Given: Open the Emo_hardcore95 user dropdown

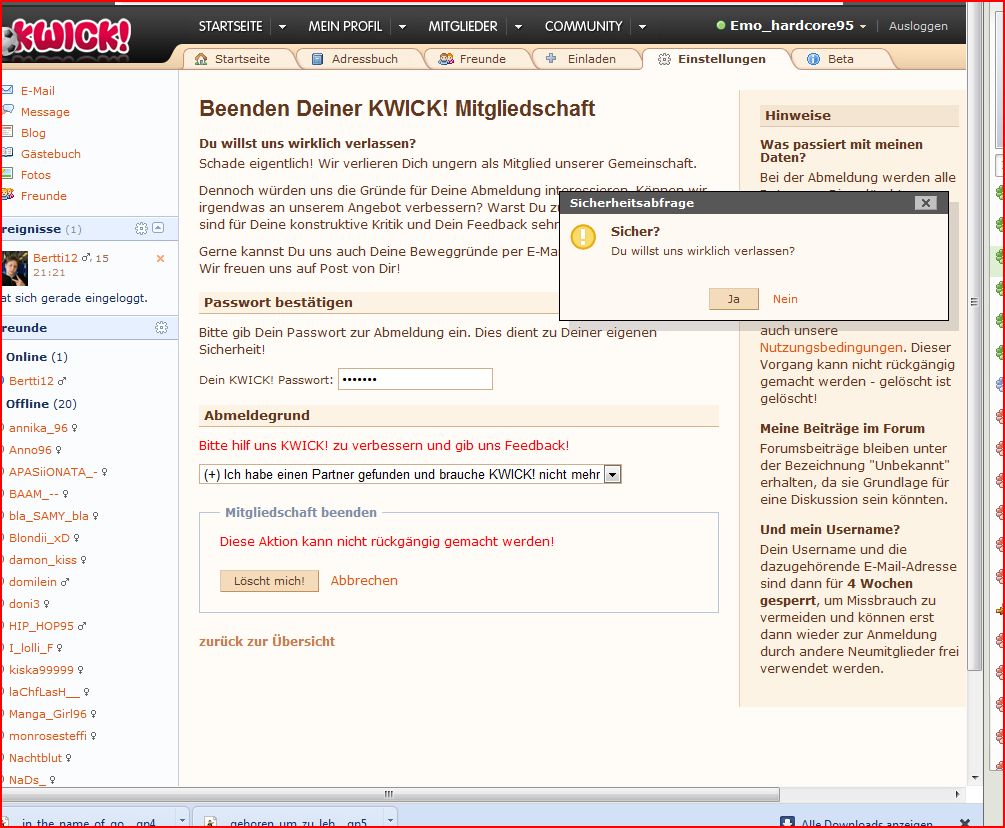Looking at the screenshot, I should [x=863, y=26].
